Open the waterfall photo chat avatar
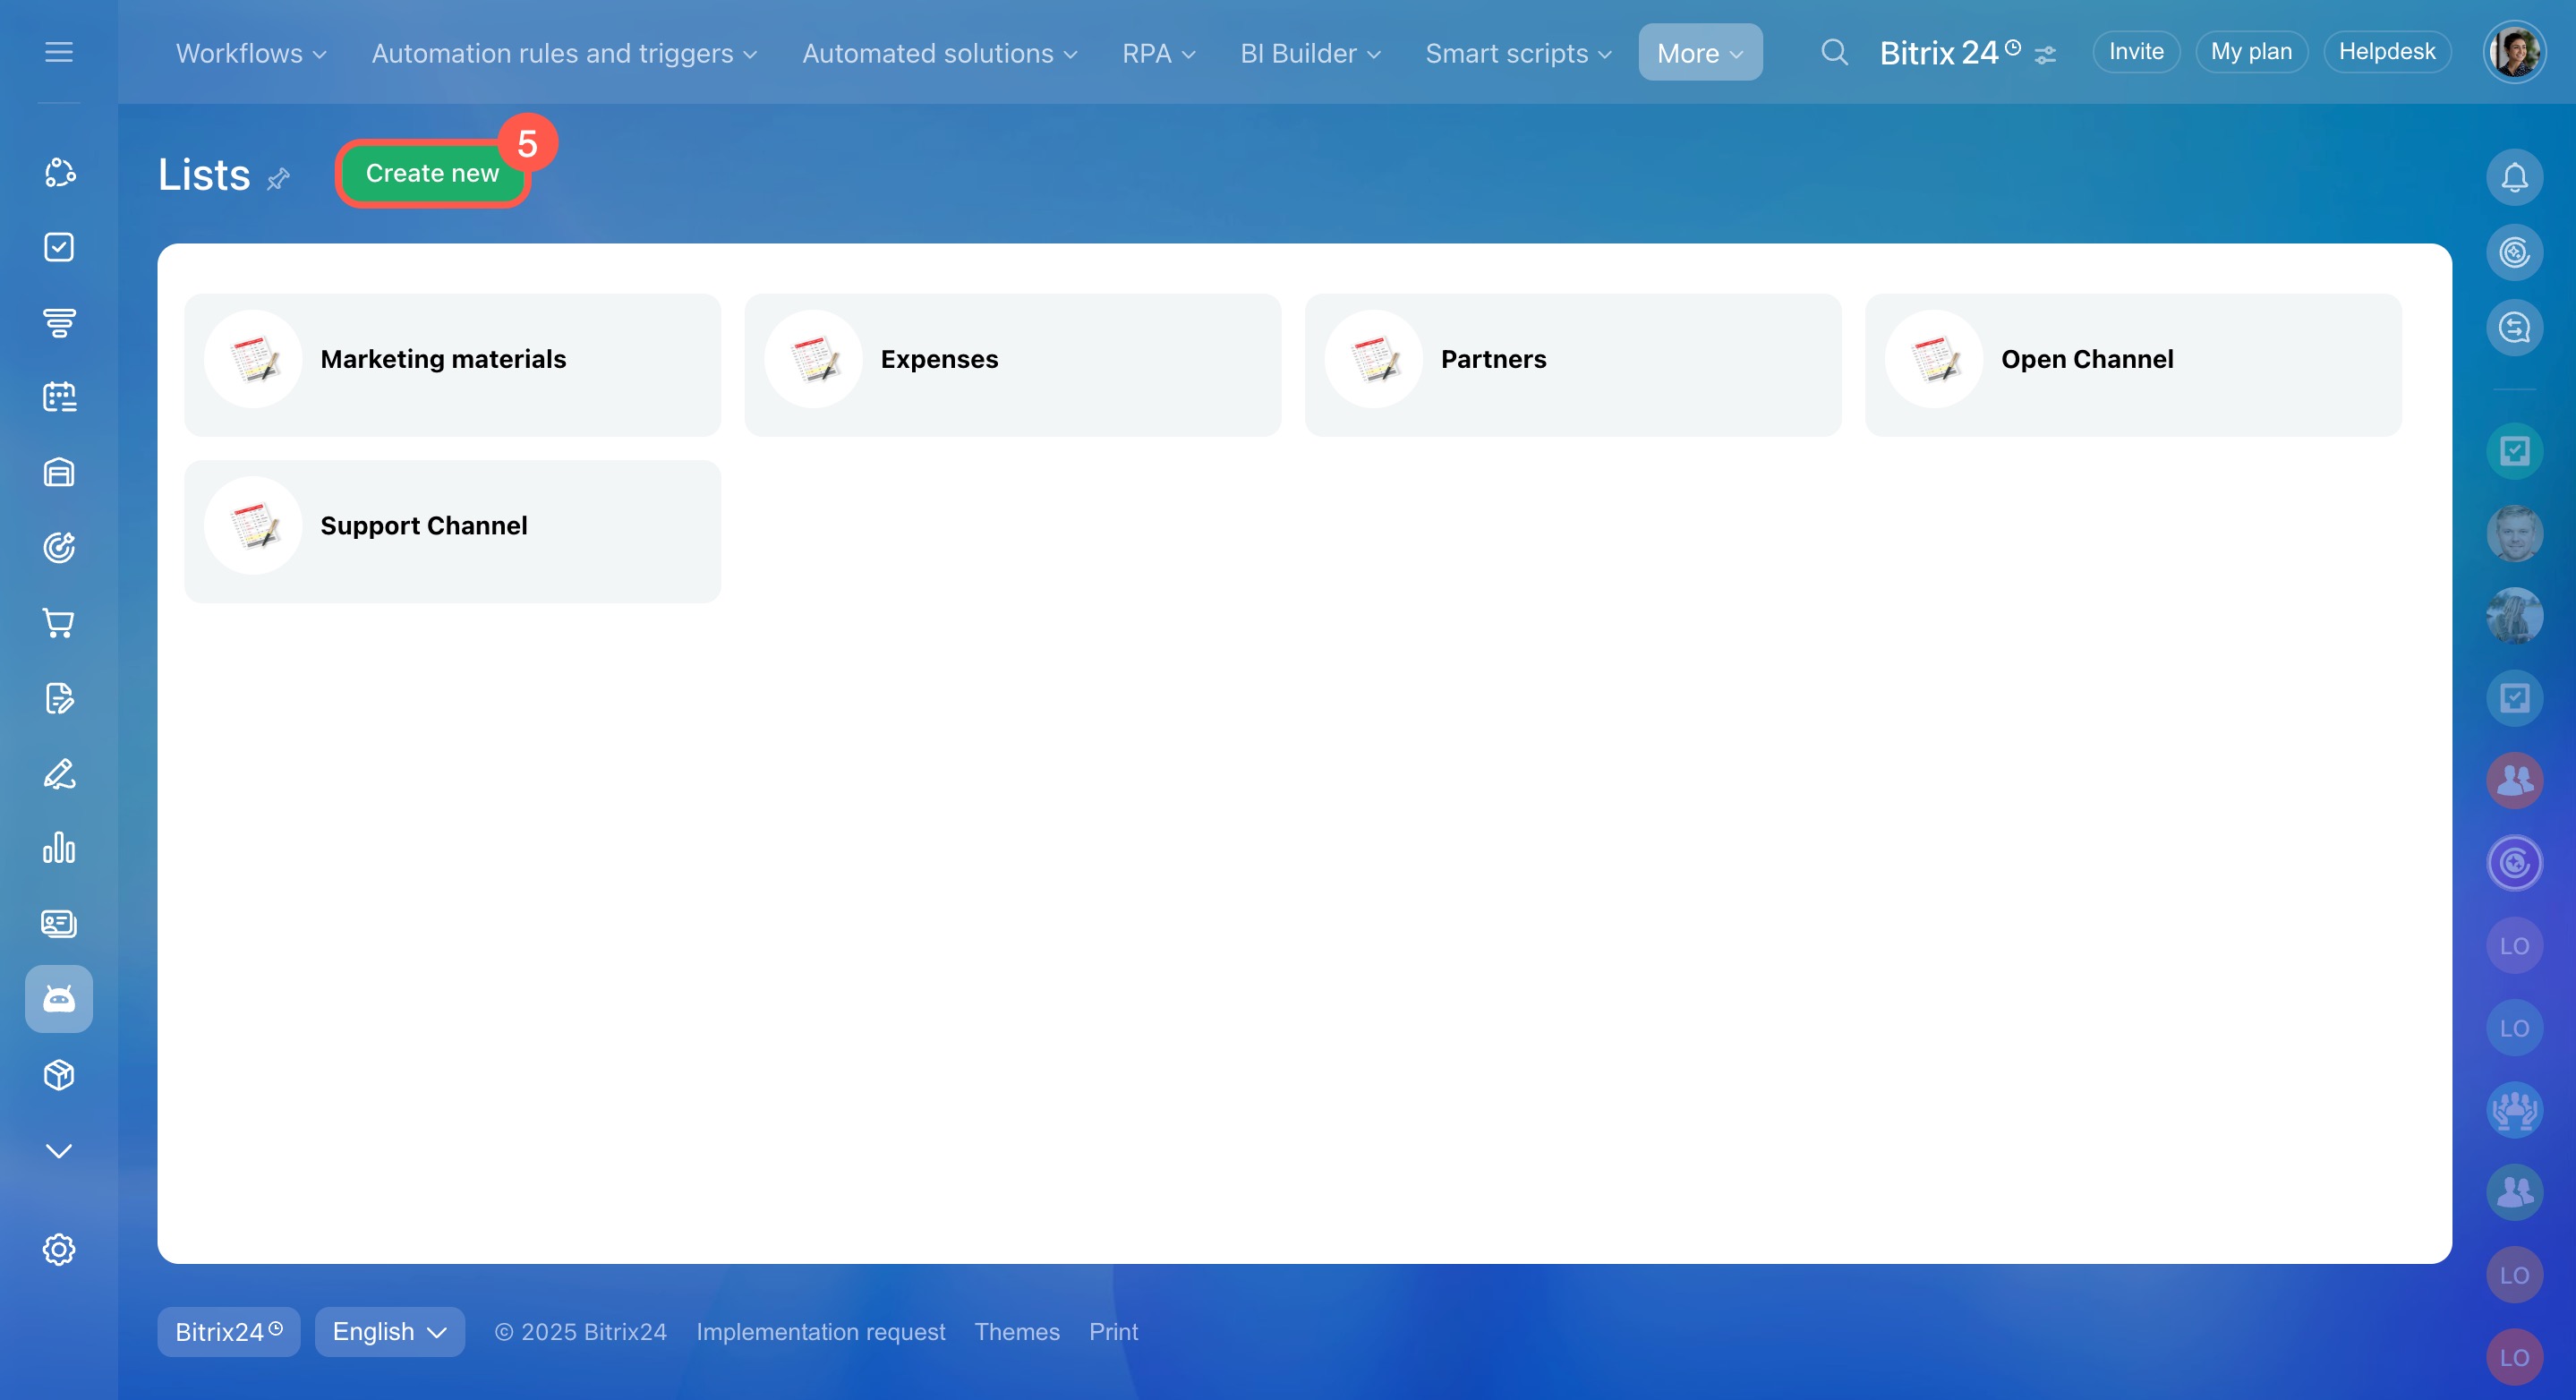 click(x=2514, y=615)
